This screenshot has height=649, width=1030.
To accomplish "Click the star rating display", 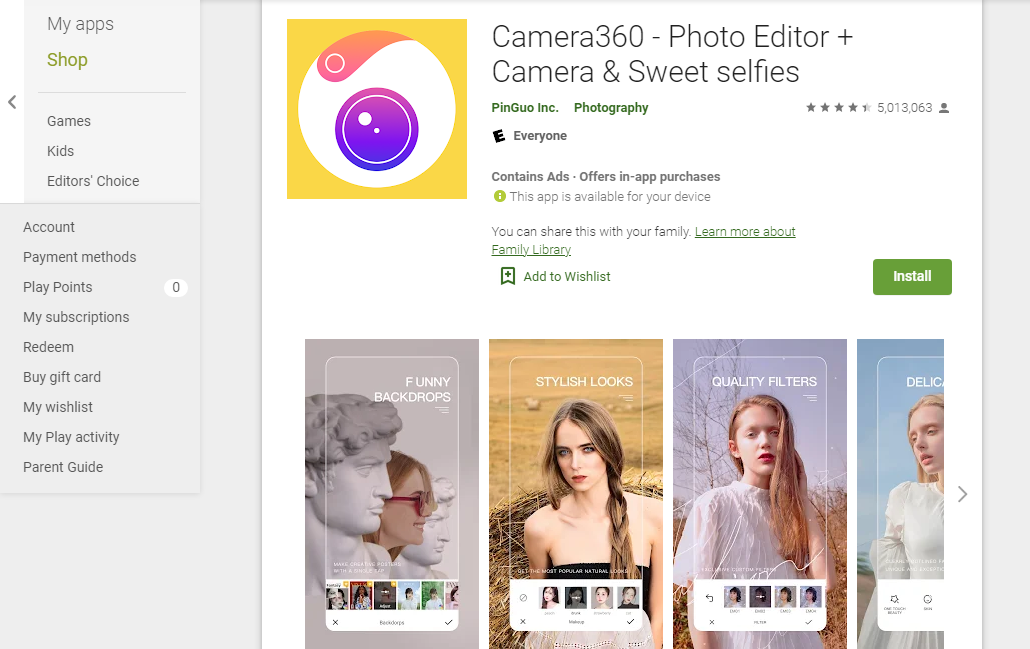I will coord(838,108).
